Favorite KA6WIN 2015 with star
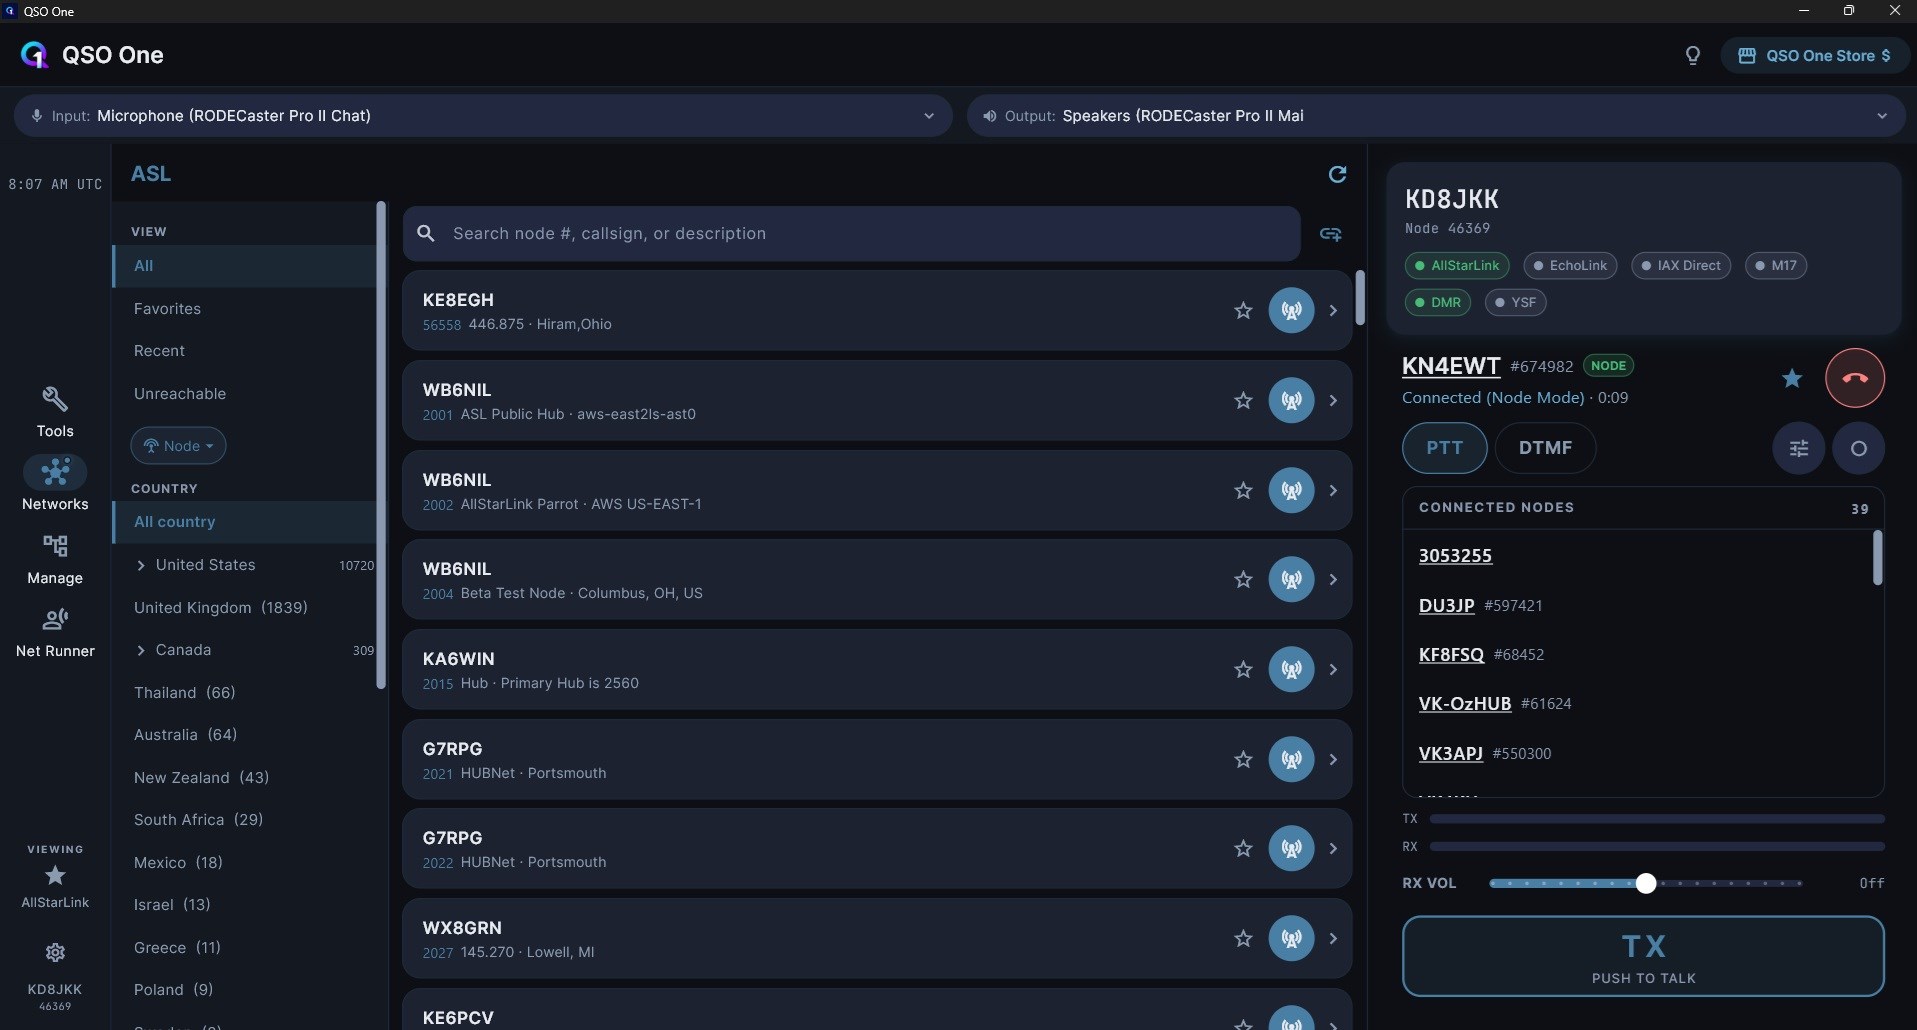Screen dimensions: 1917x1030 [x=1243, y=669]
